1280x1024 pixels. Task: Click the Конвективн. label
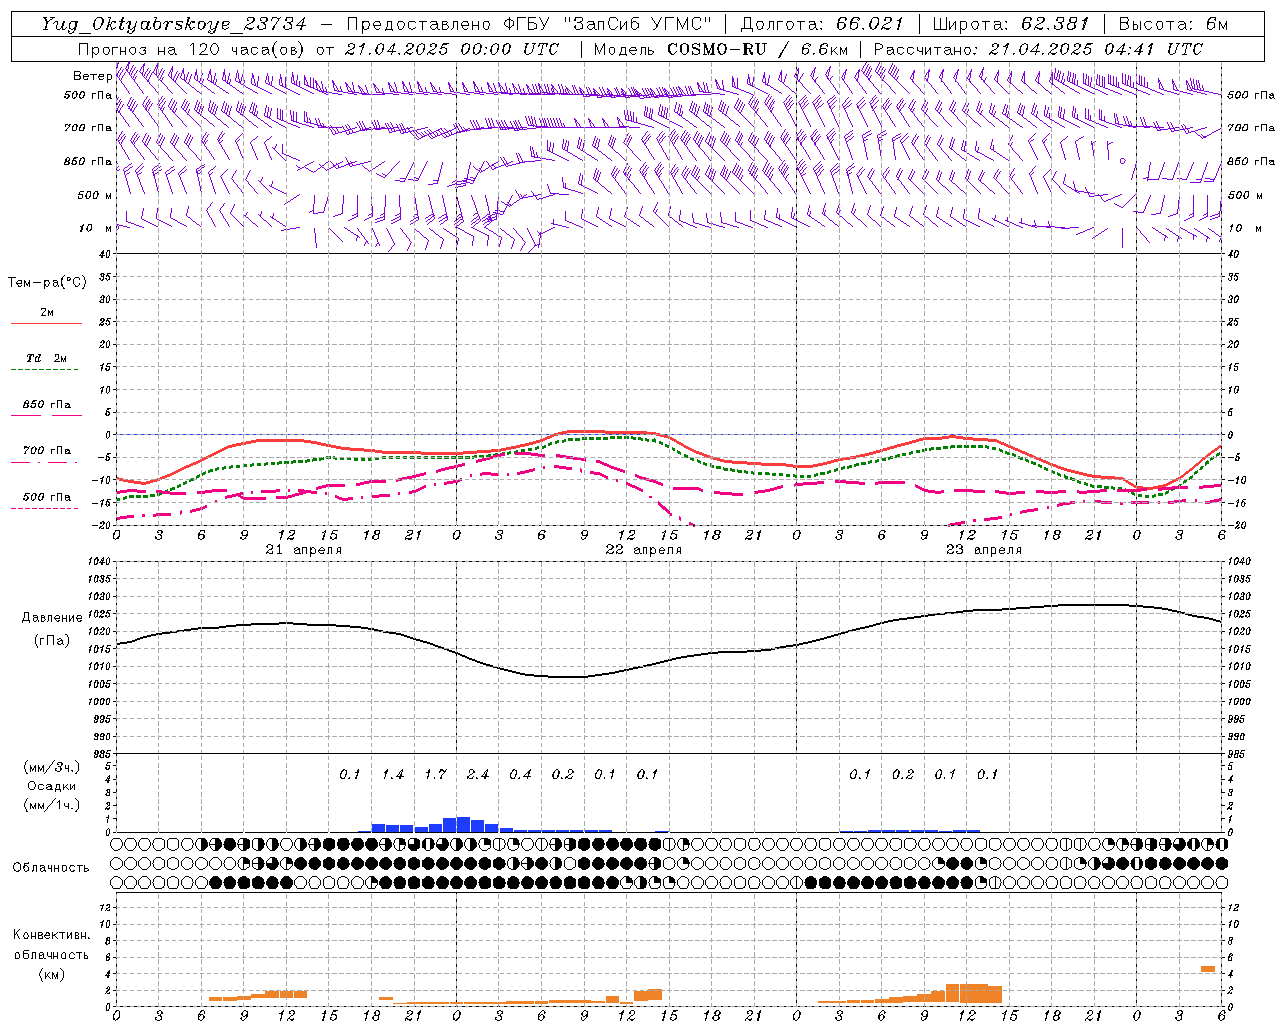[51, 935]
